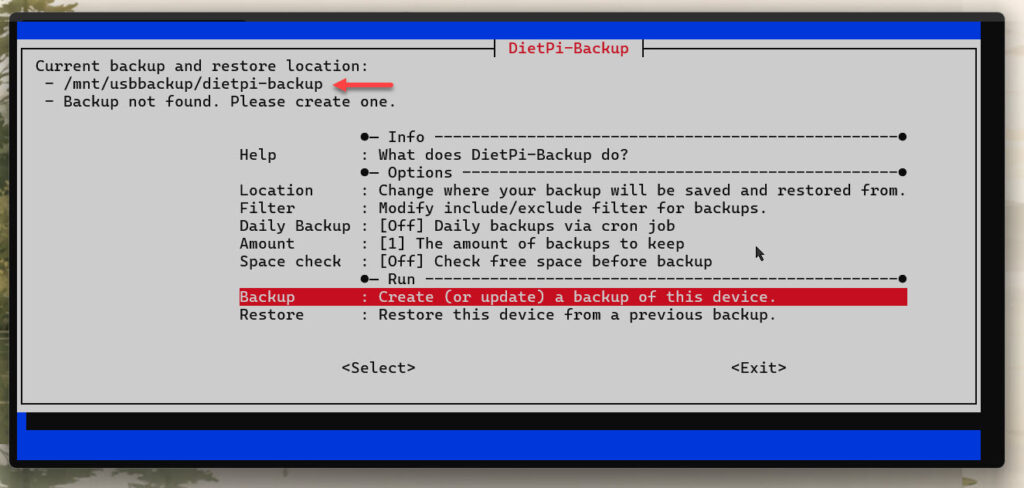Click the /mnt/usbbackup/dietpi-backup path text

(193, 84)
